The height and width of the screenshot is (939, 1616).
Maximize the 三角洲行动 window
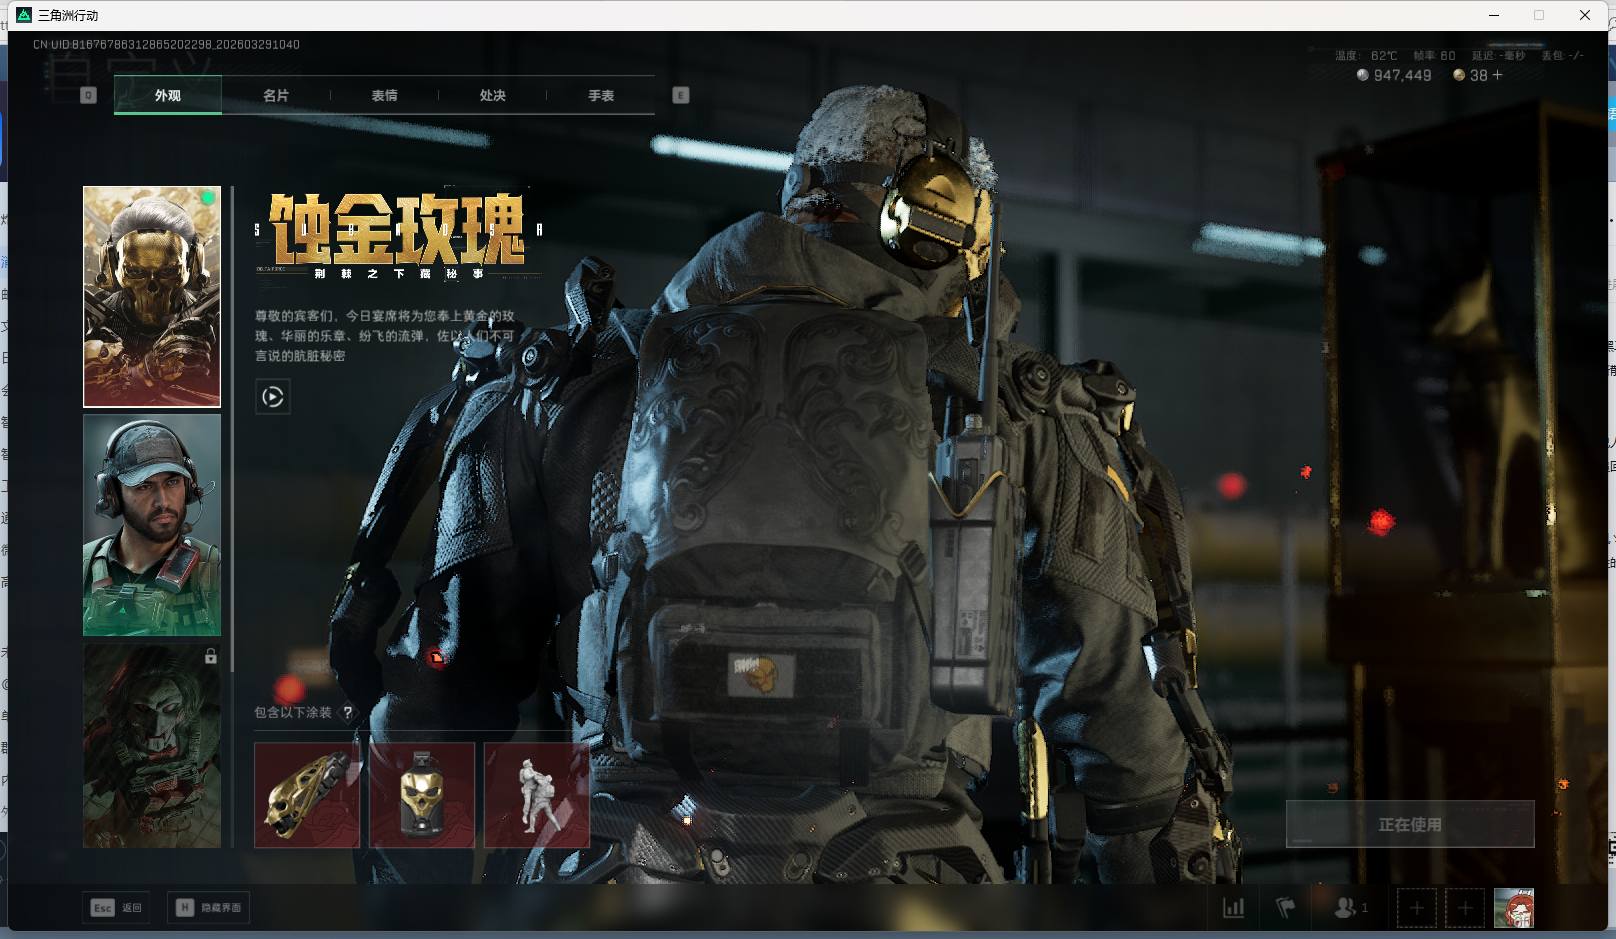tap(1539, 15)
